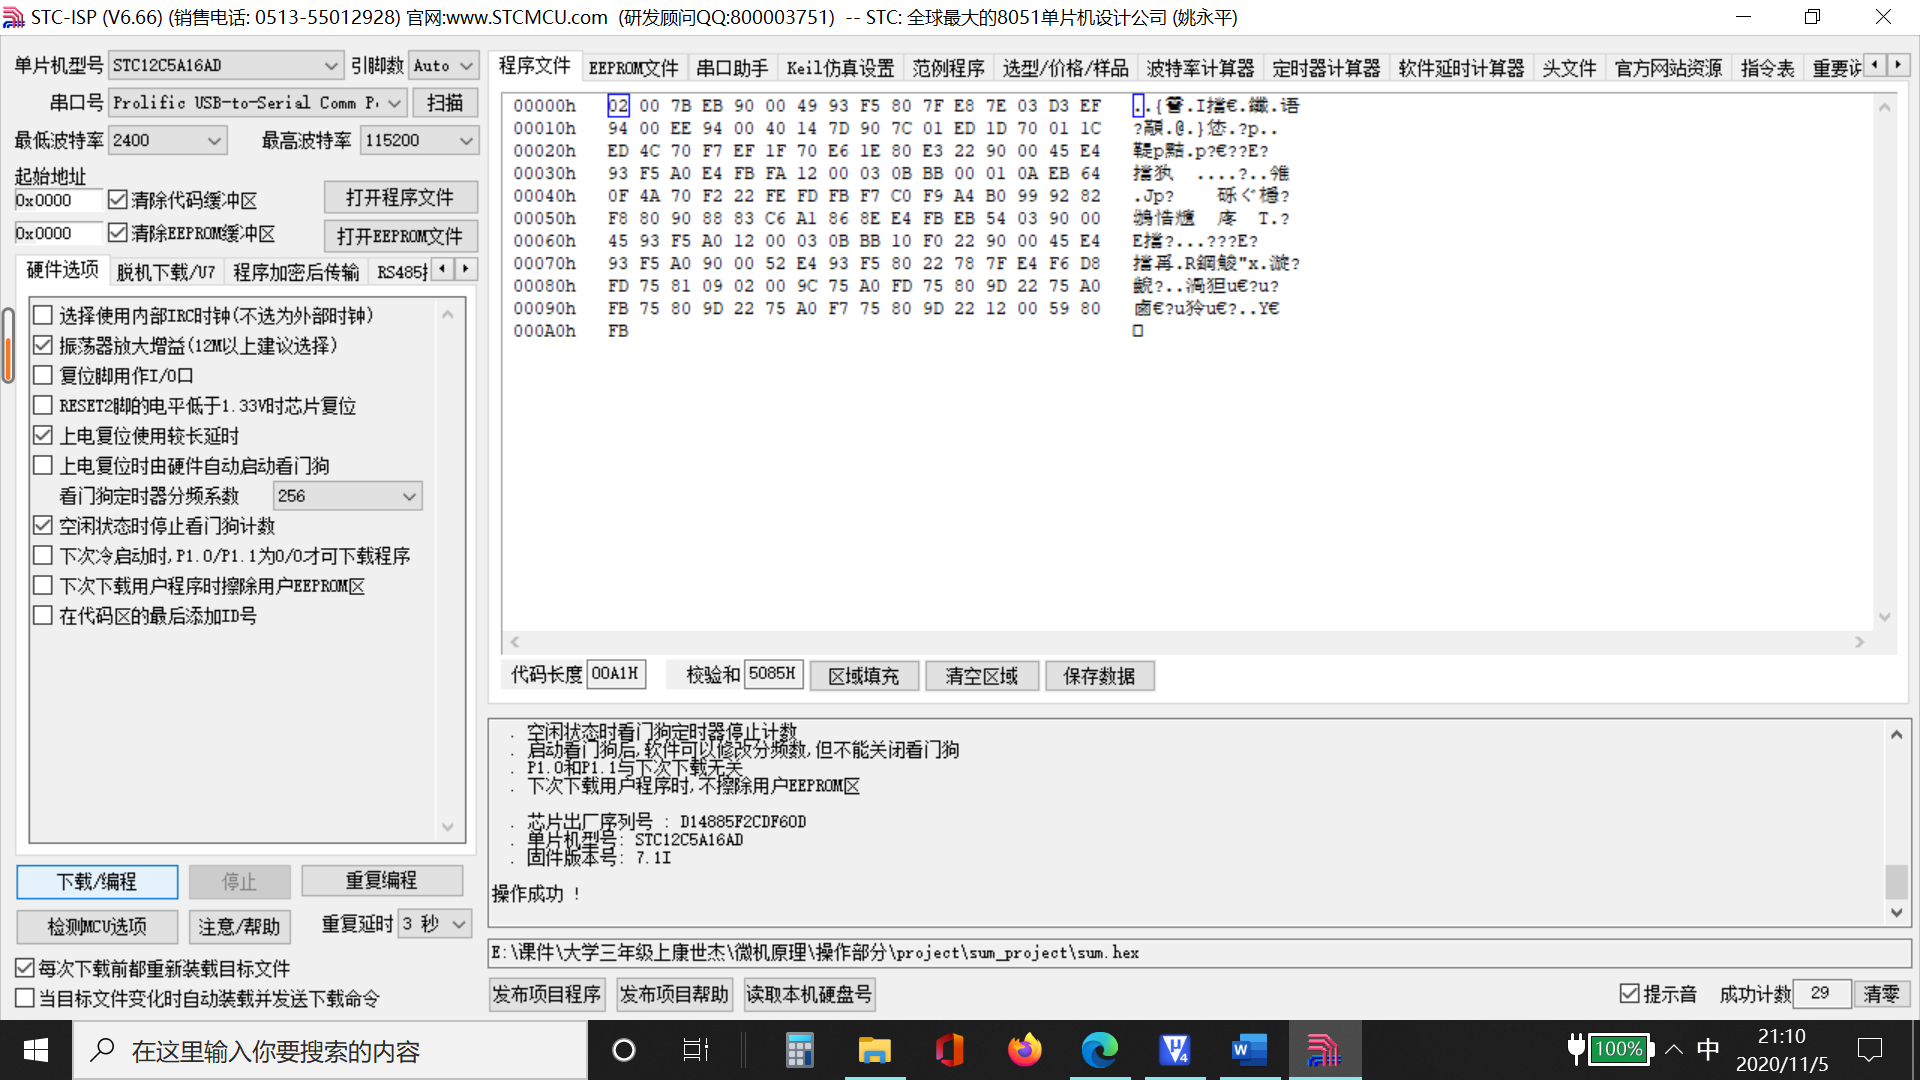The image size is (1920, 1080).
Task: Click the STC-ISP icon in the title bar
Action: [14, 16]
